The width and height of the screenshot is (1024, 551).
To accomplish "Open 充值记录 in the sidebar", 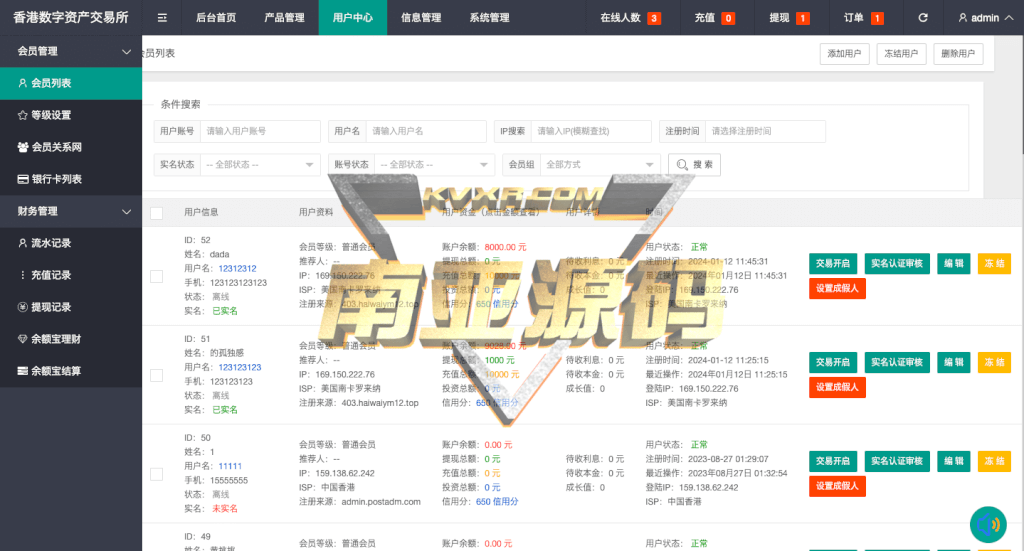I will click(x=71, y=275).
